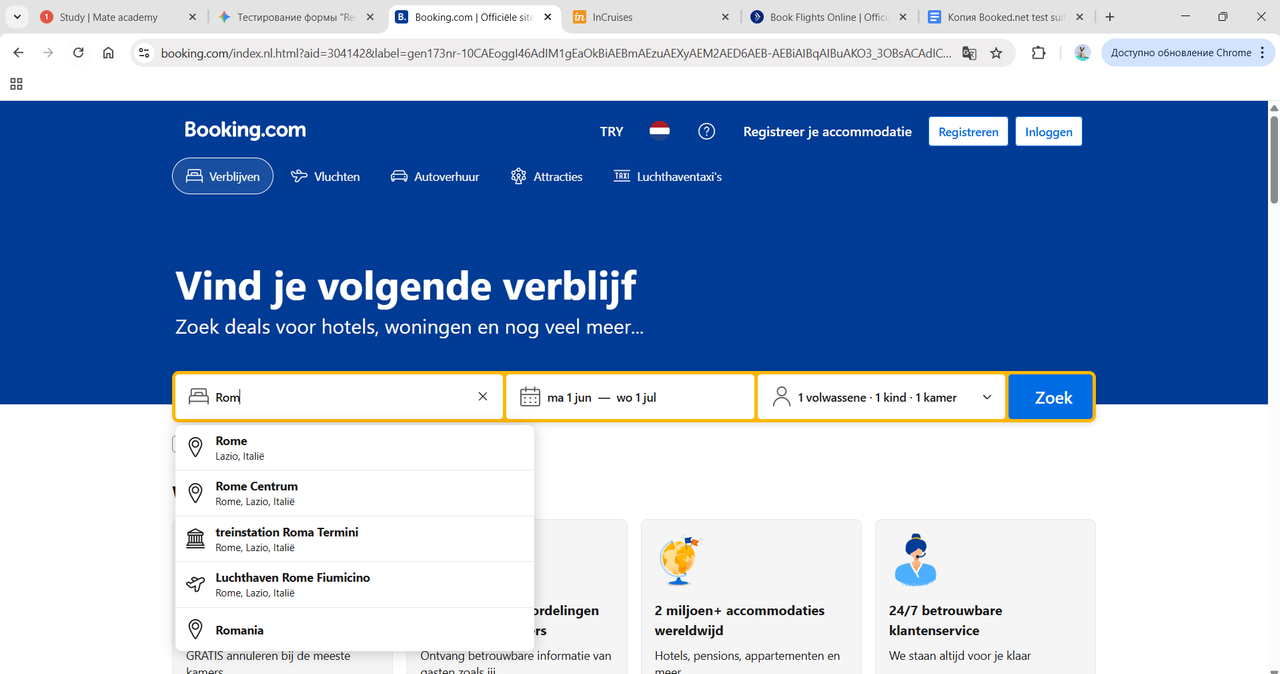This screenshot has width=1280, height=674.
Task: Click the browser home icon
Action: tap(108, 53)
